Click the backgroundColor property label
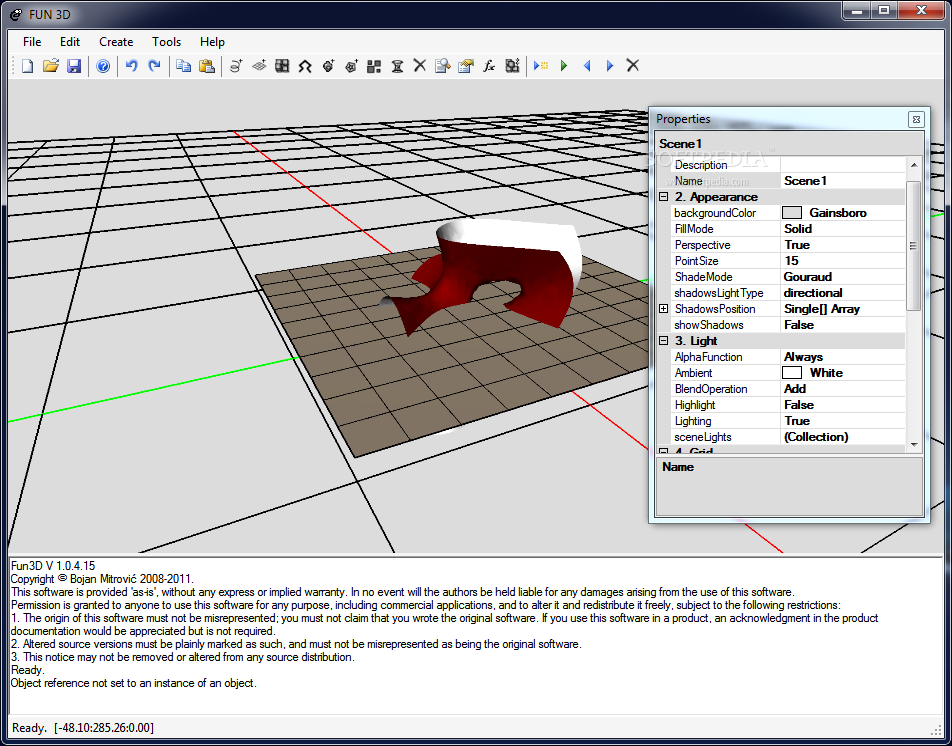The height and width of the screenshot is (746, 952). coord(715,213)
